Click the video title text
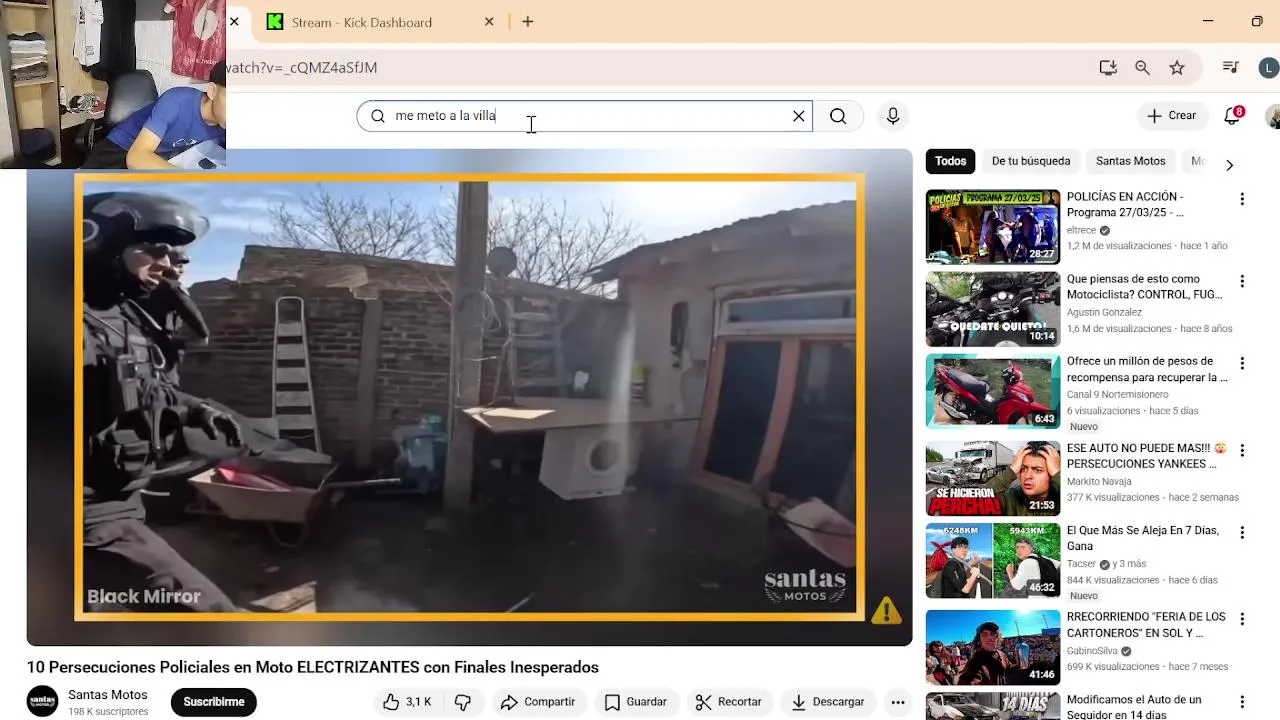Screen dimensions: 1280x720 coord(313,667)
